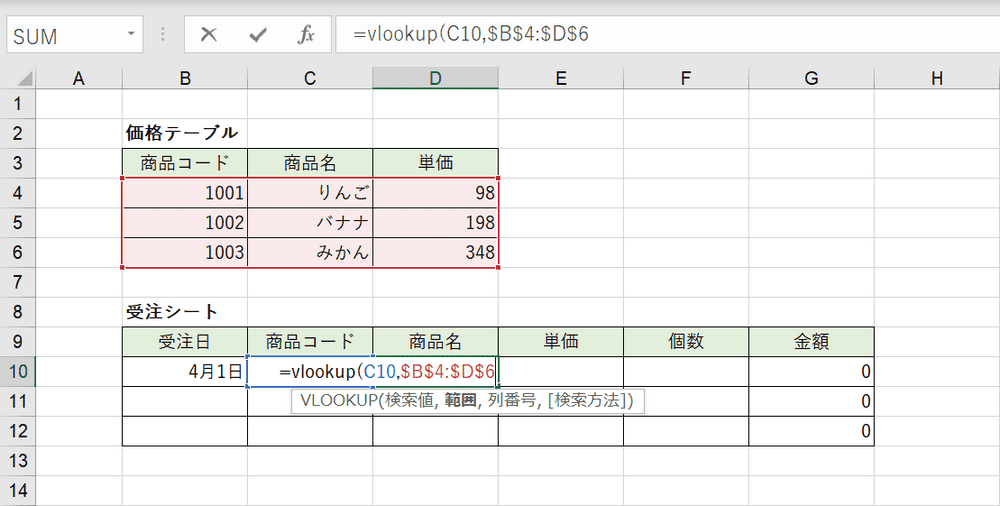Click the 単価 header in row 9
Screen dimensions: 1000x506
coord(561,342)
